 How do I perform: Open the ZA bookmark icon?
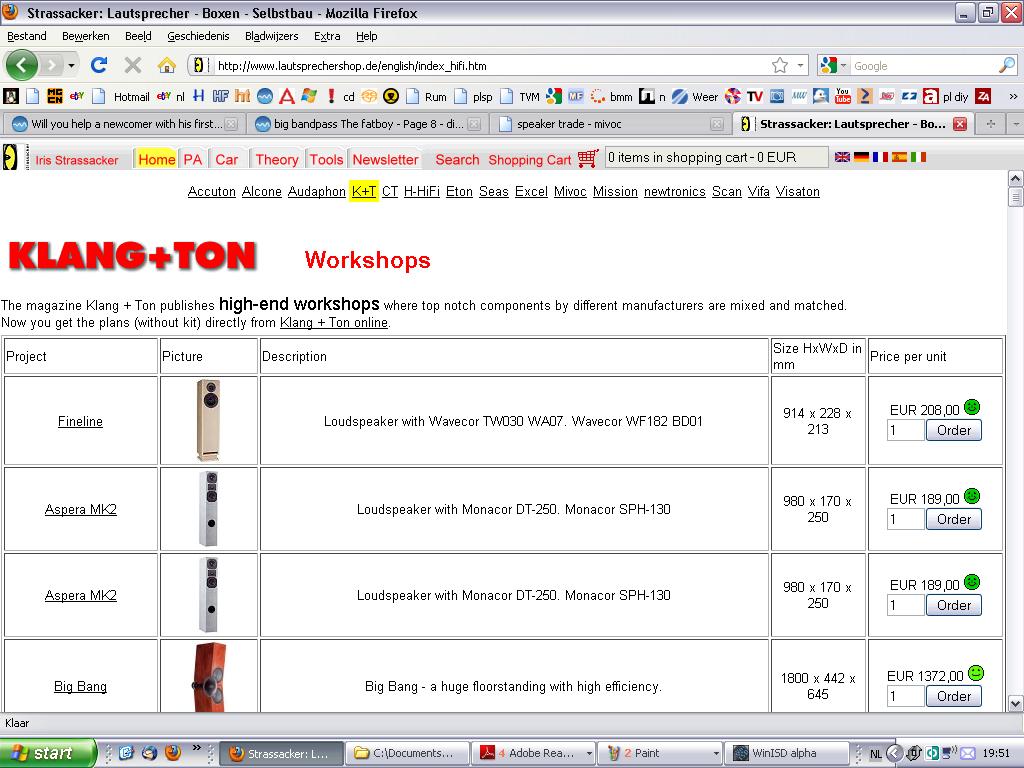coord(983,97)
